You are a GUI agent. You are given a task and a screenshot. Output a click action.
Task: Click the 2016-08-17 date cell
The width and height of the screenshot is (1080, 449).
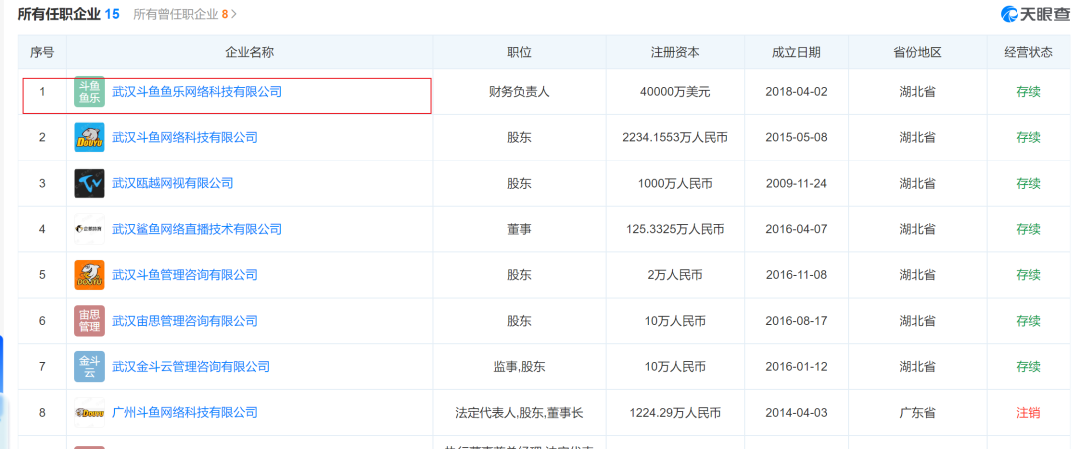click(796, 321)
